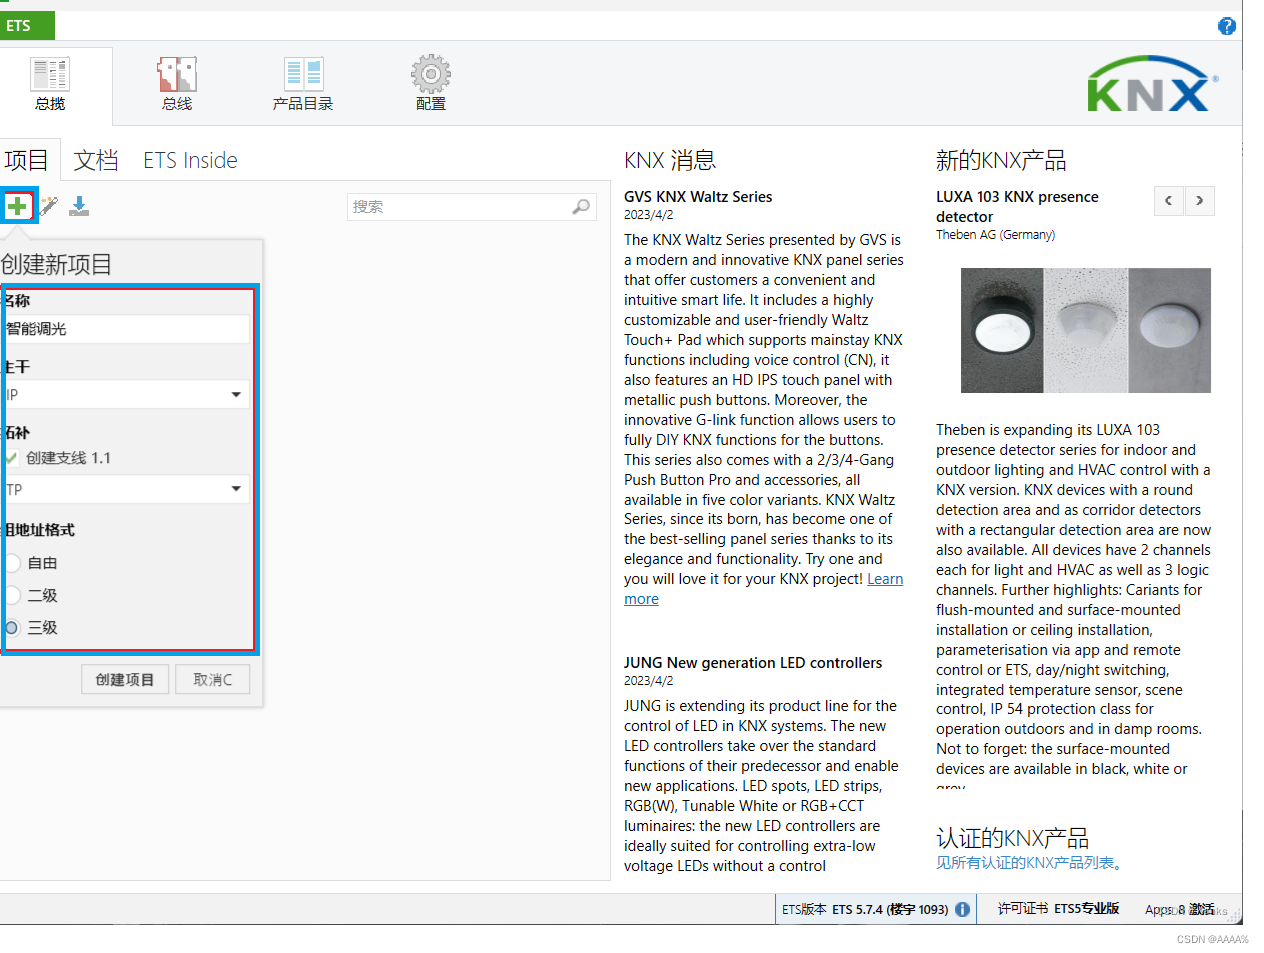Click the 取消C cancel button
The image size is (1264, 953).
click(213, 679)
